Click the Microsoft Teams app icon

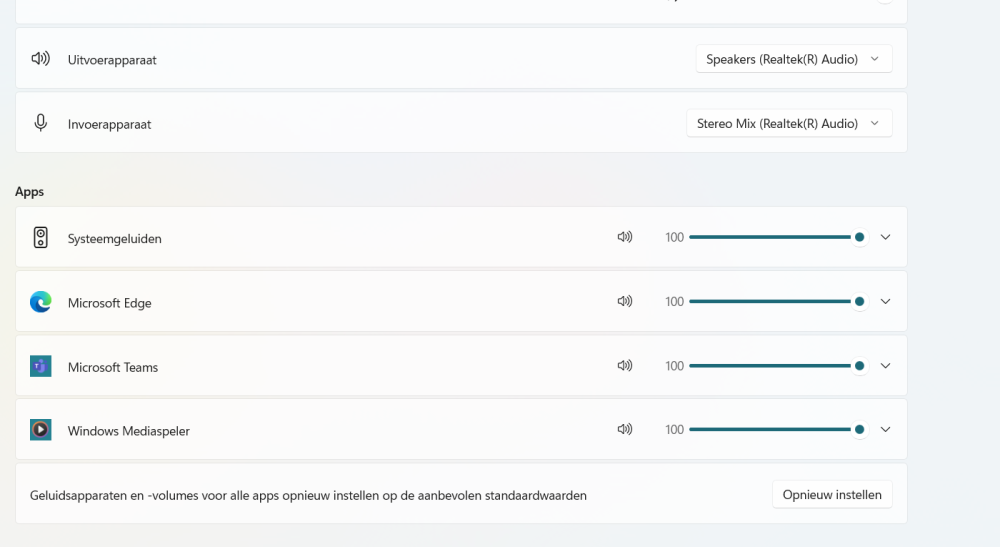(x=40, y=366)
